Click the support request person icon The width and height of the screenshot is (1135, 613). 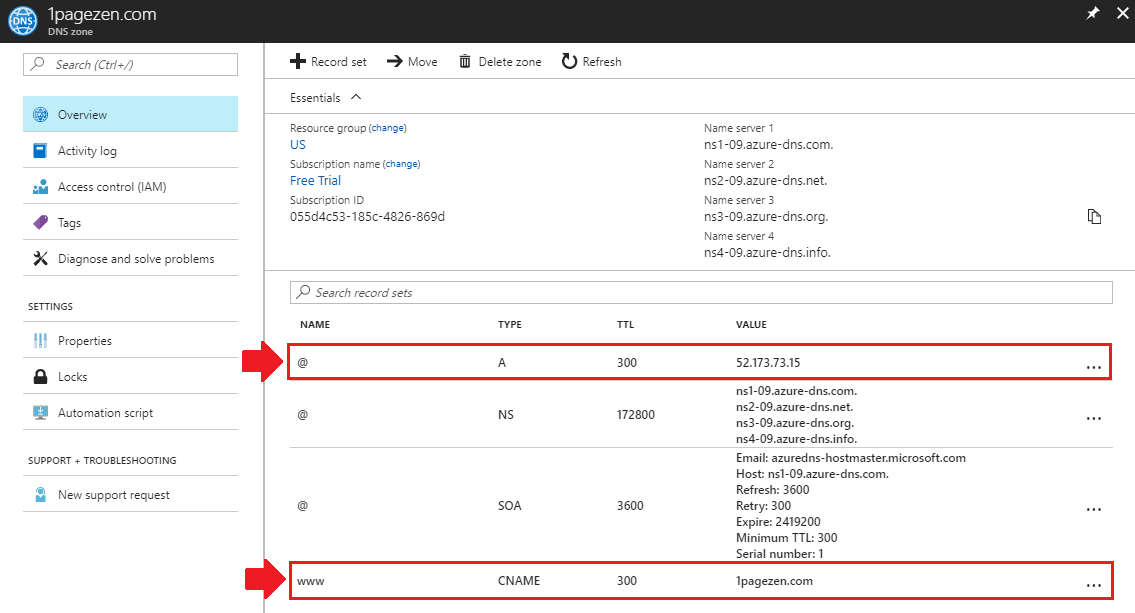[41, 494]
